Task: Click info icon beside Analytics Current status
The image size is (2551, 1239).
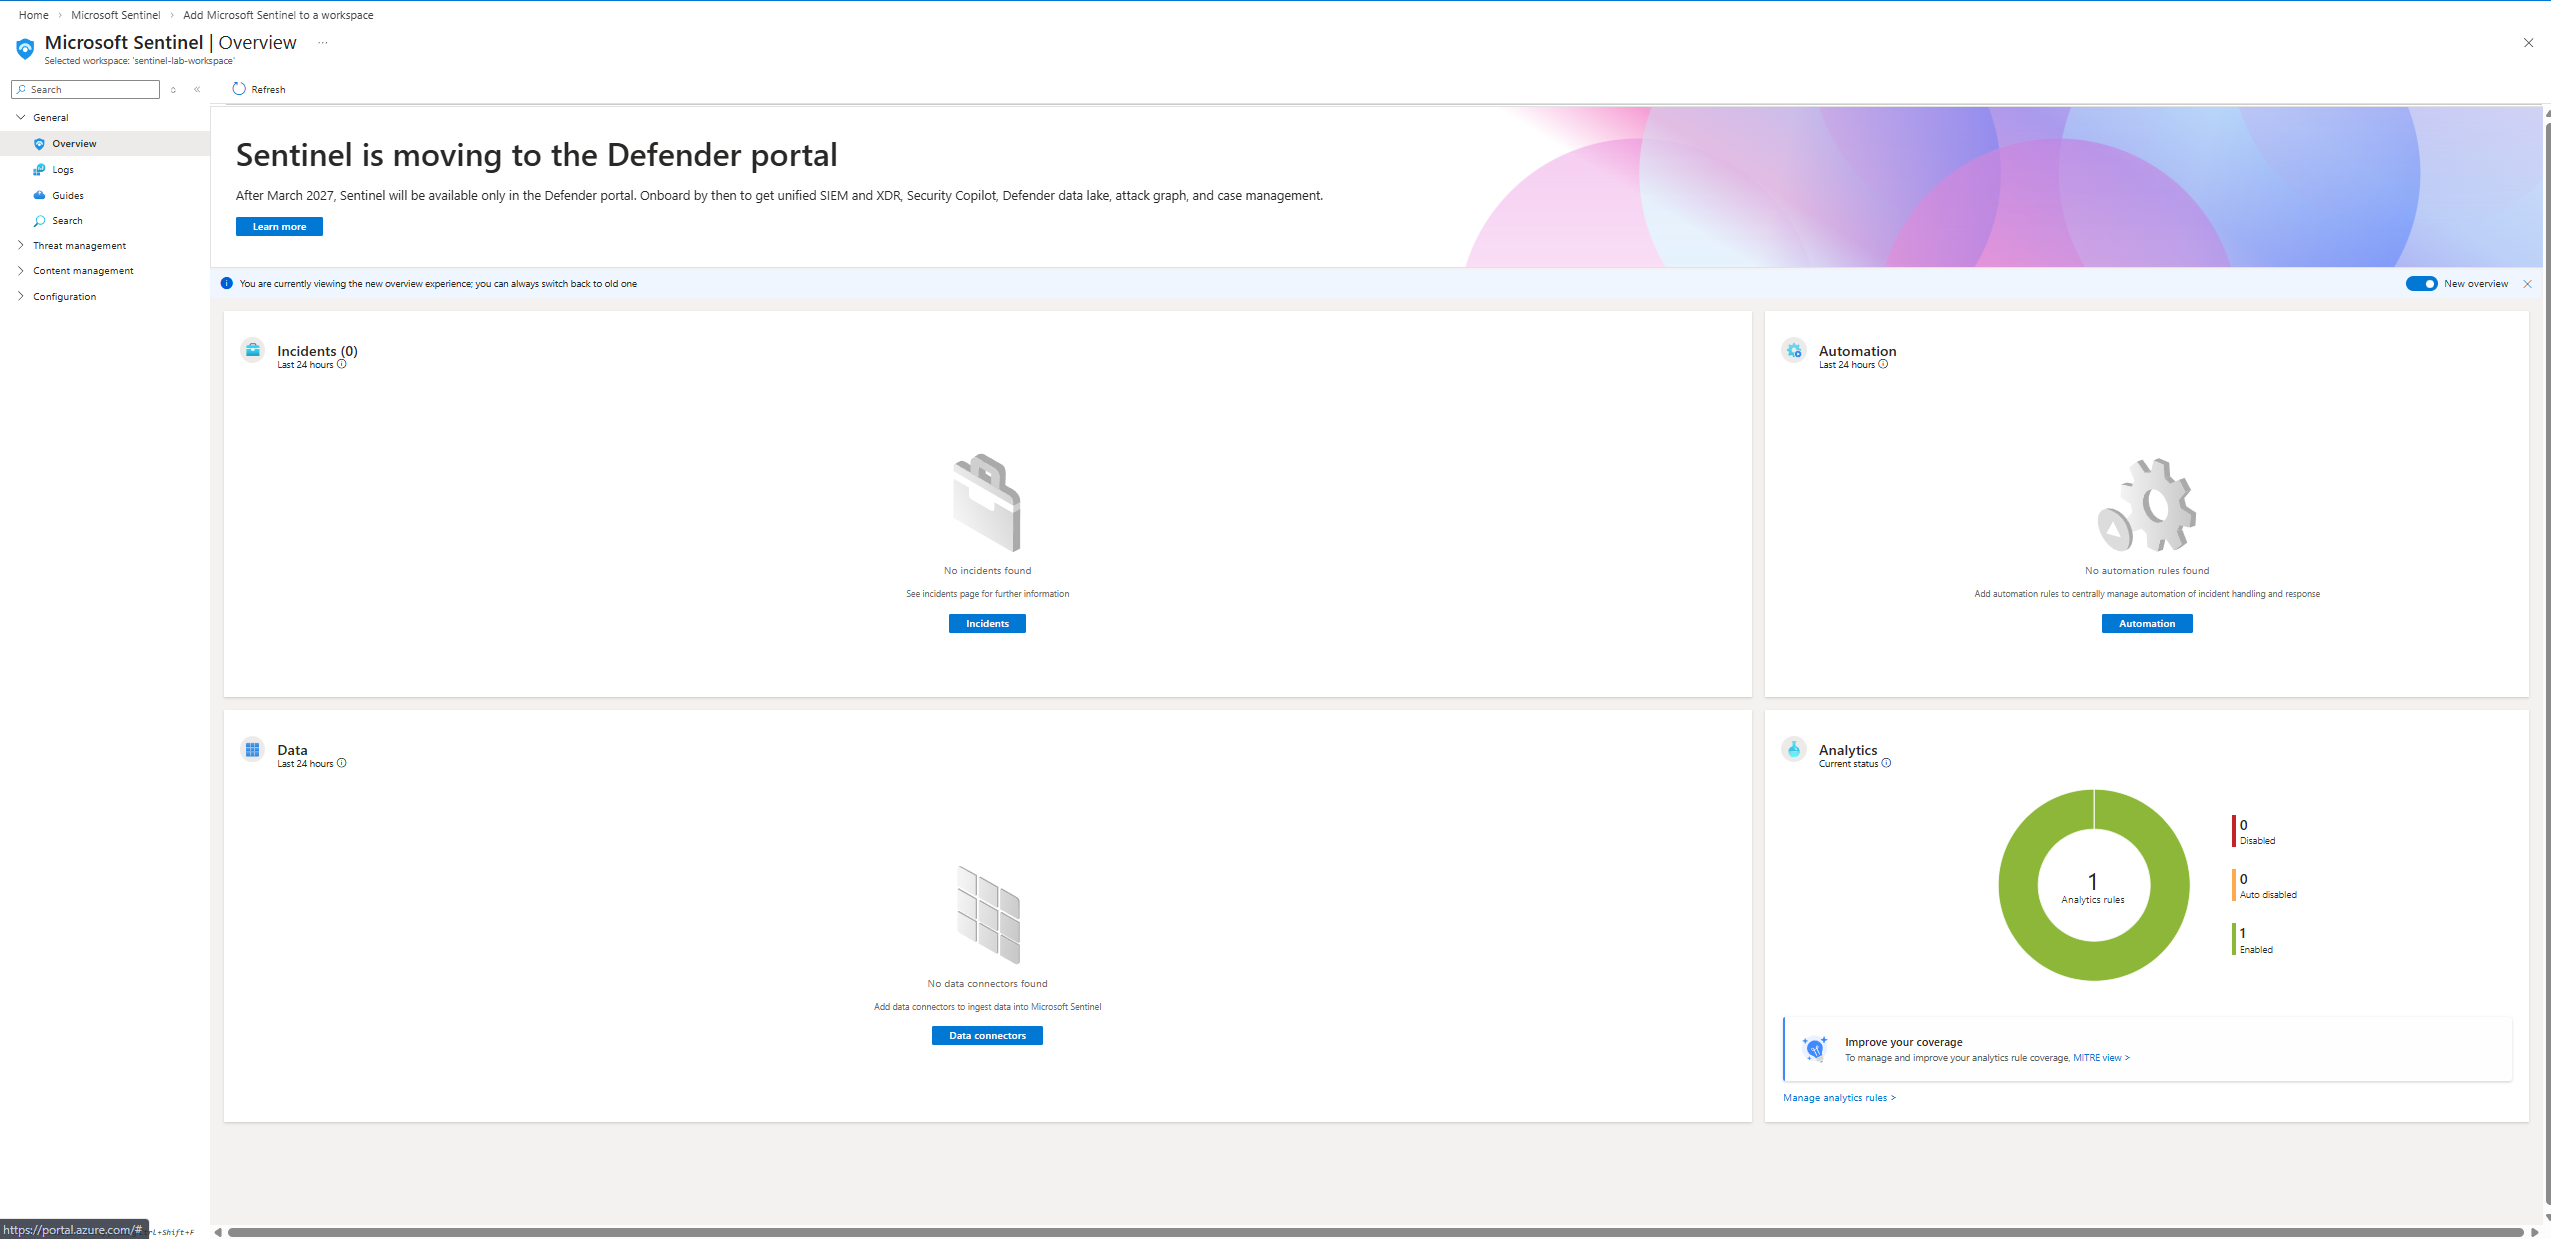Action: point(1887,764)
